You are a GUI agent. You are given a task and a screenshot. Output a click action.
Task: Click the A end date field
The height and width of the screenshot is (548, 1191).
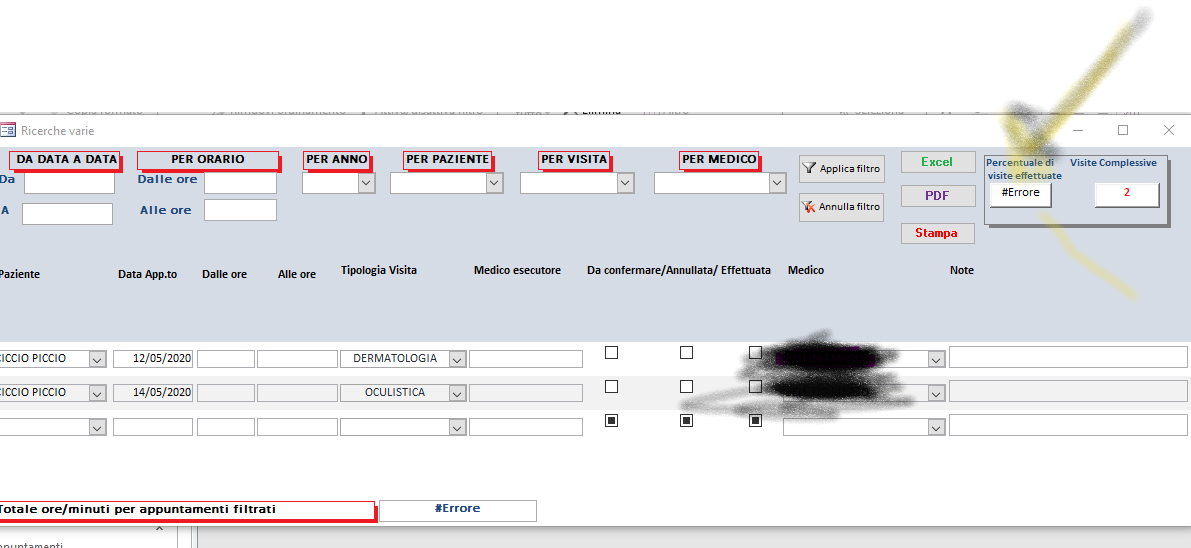point(68,214)
